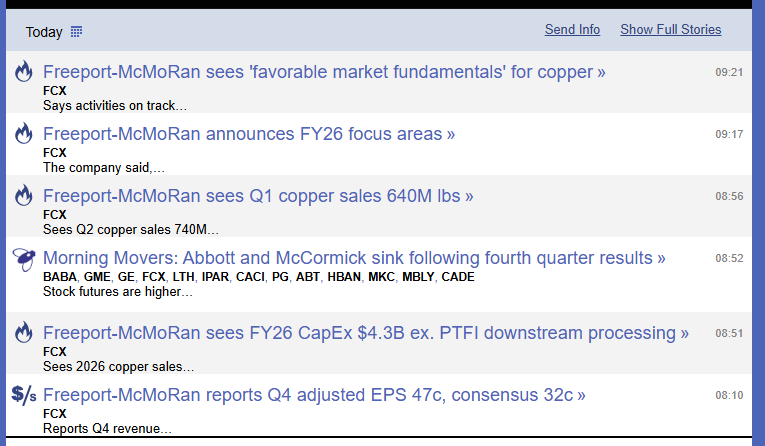Click the CADE ticker symbol
765x446 pixels.
[458, 277]
